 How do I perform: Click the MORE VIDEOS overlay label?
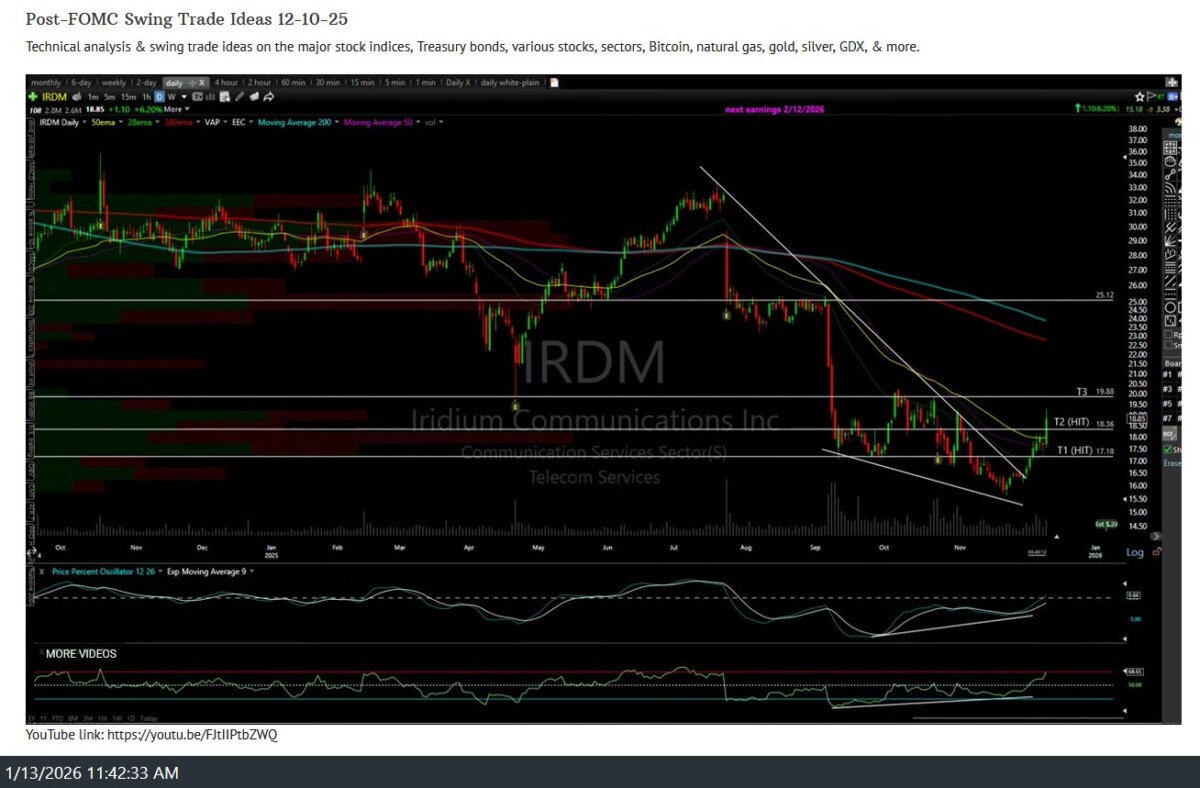tap(81, 654)
